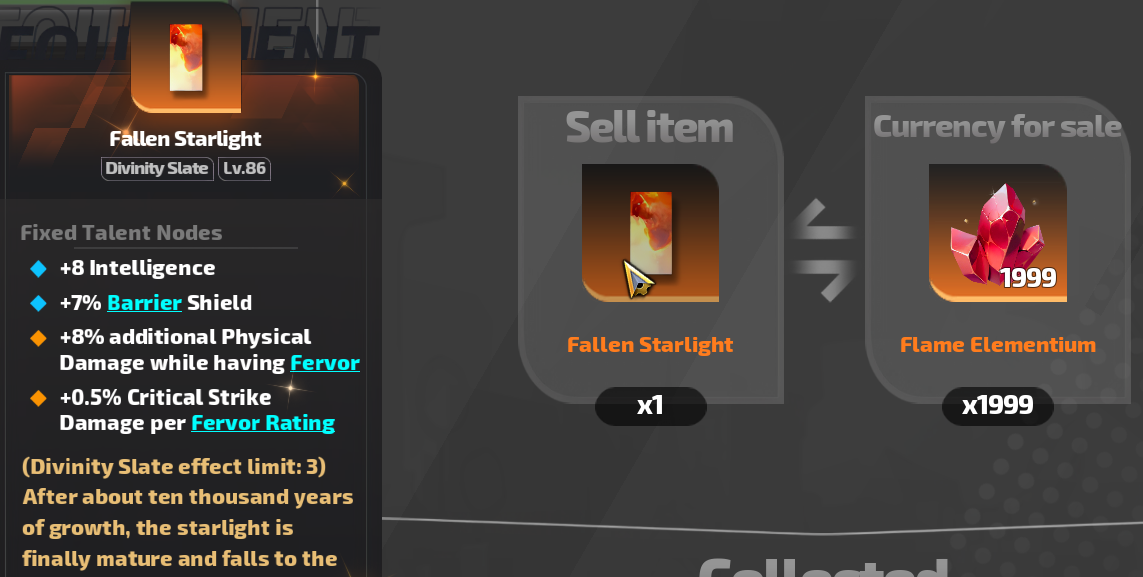Open the Fervor Rating keyword link
1143x577 pixels.
tap(263, 423)
